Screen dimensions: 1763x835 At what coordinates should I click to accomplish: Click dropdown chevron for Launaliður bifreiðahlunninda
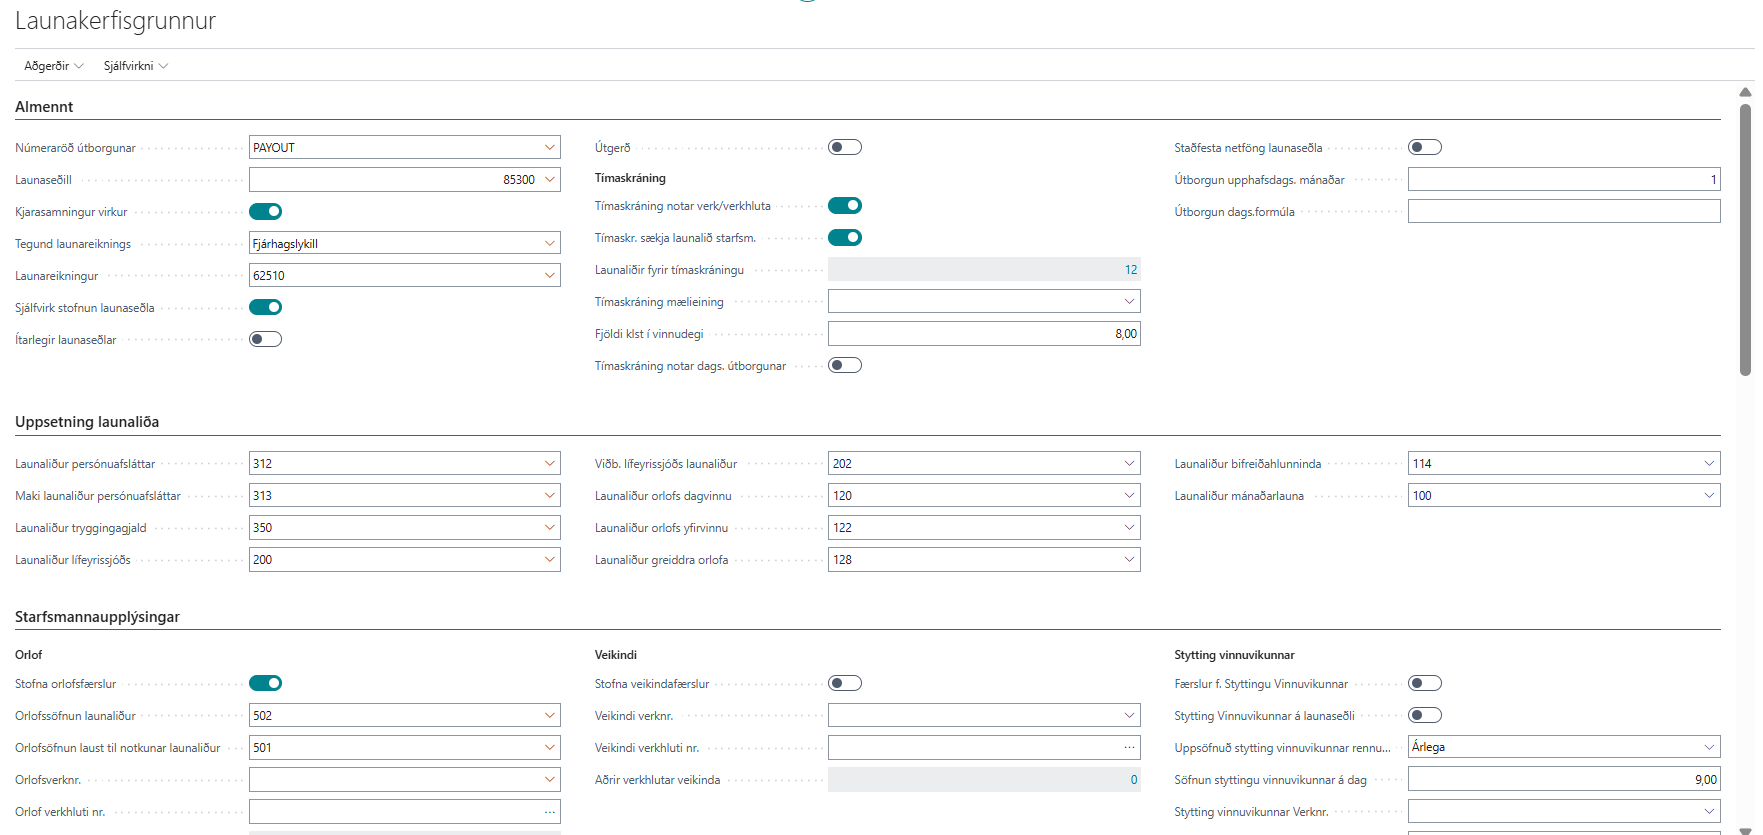(x=1709, y=464)
